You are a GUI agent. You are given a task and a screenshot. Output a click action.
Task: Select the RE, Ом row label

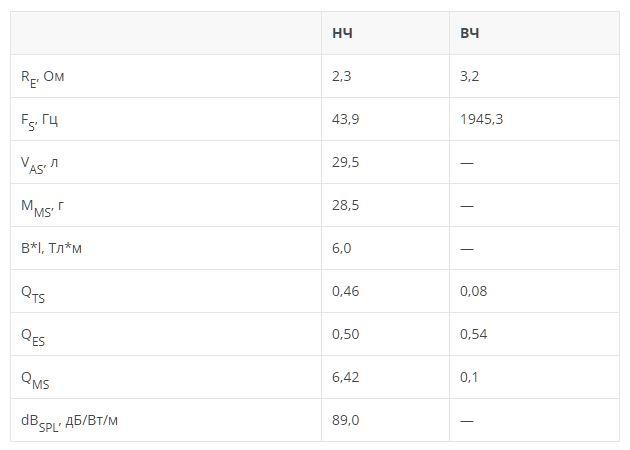click(x=42, y=78)
